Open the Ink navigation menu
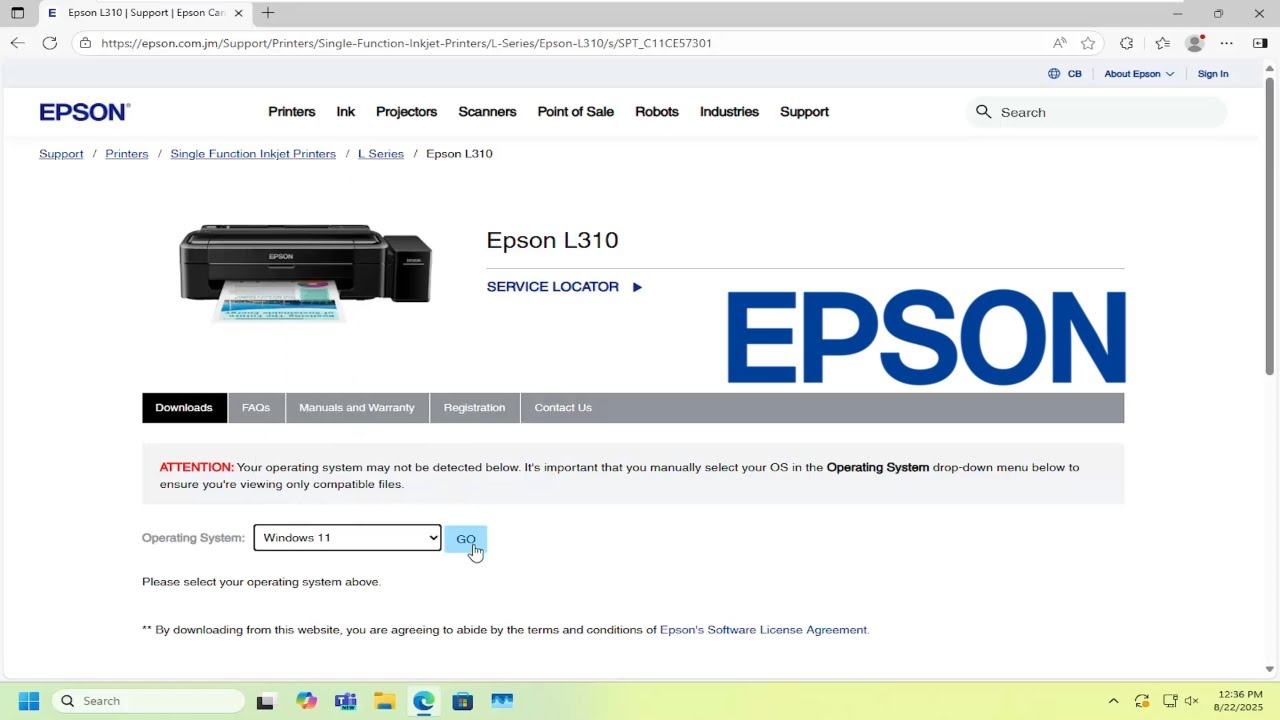 point(346,112)
